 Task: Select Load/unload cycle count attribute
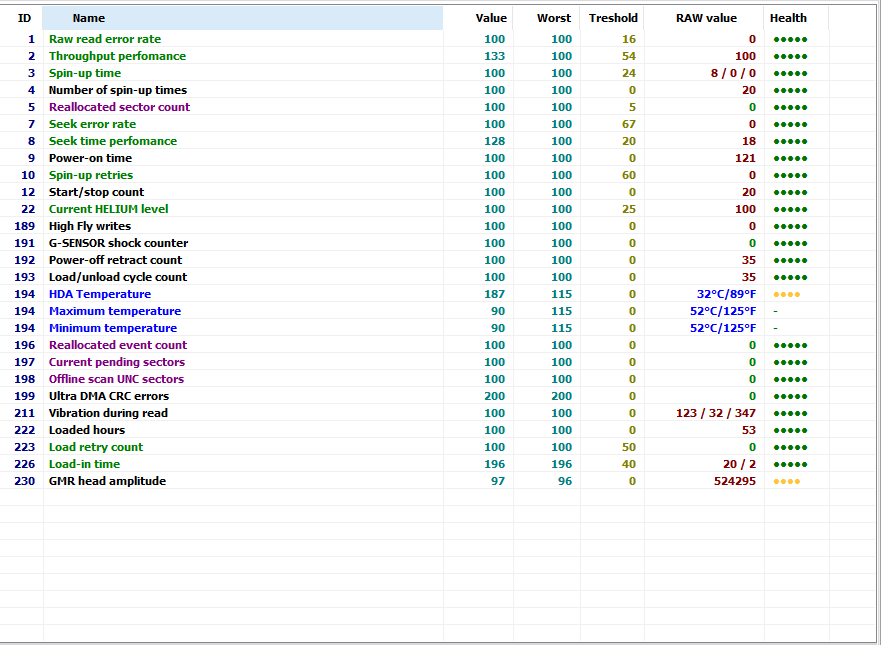coord(118,277)
